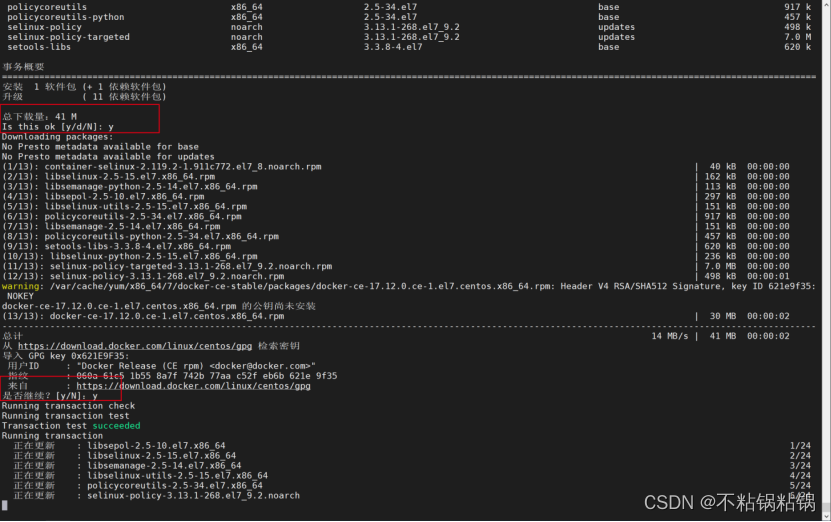Click the 'Downloading packages:' line
The image size is (831, 522).
click(x=58, y=137)
